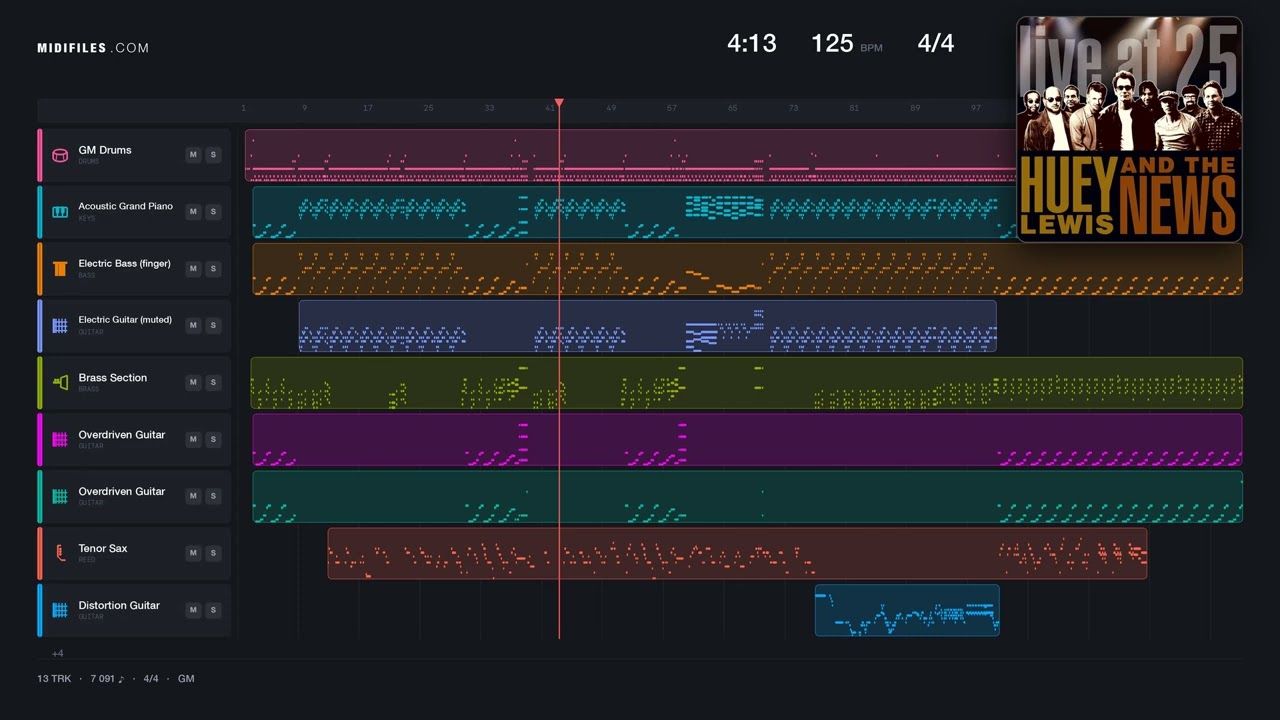Solo the GM Drums track
Image resolution: width=1280 pixels, height=720 pixels.
coord(213,155)
